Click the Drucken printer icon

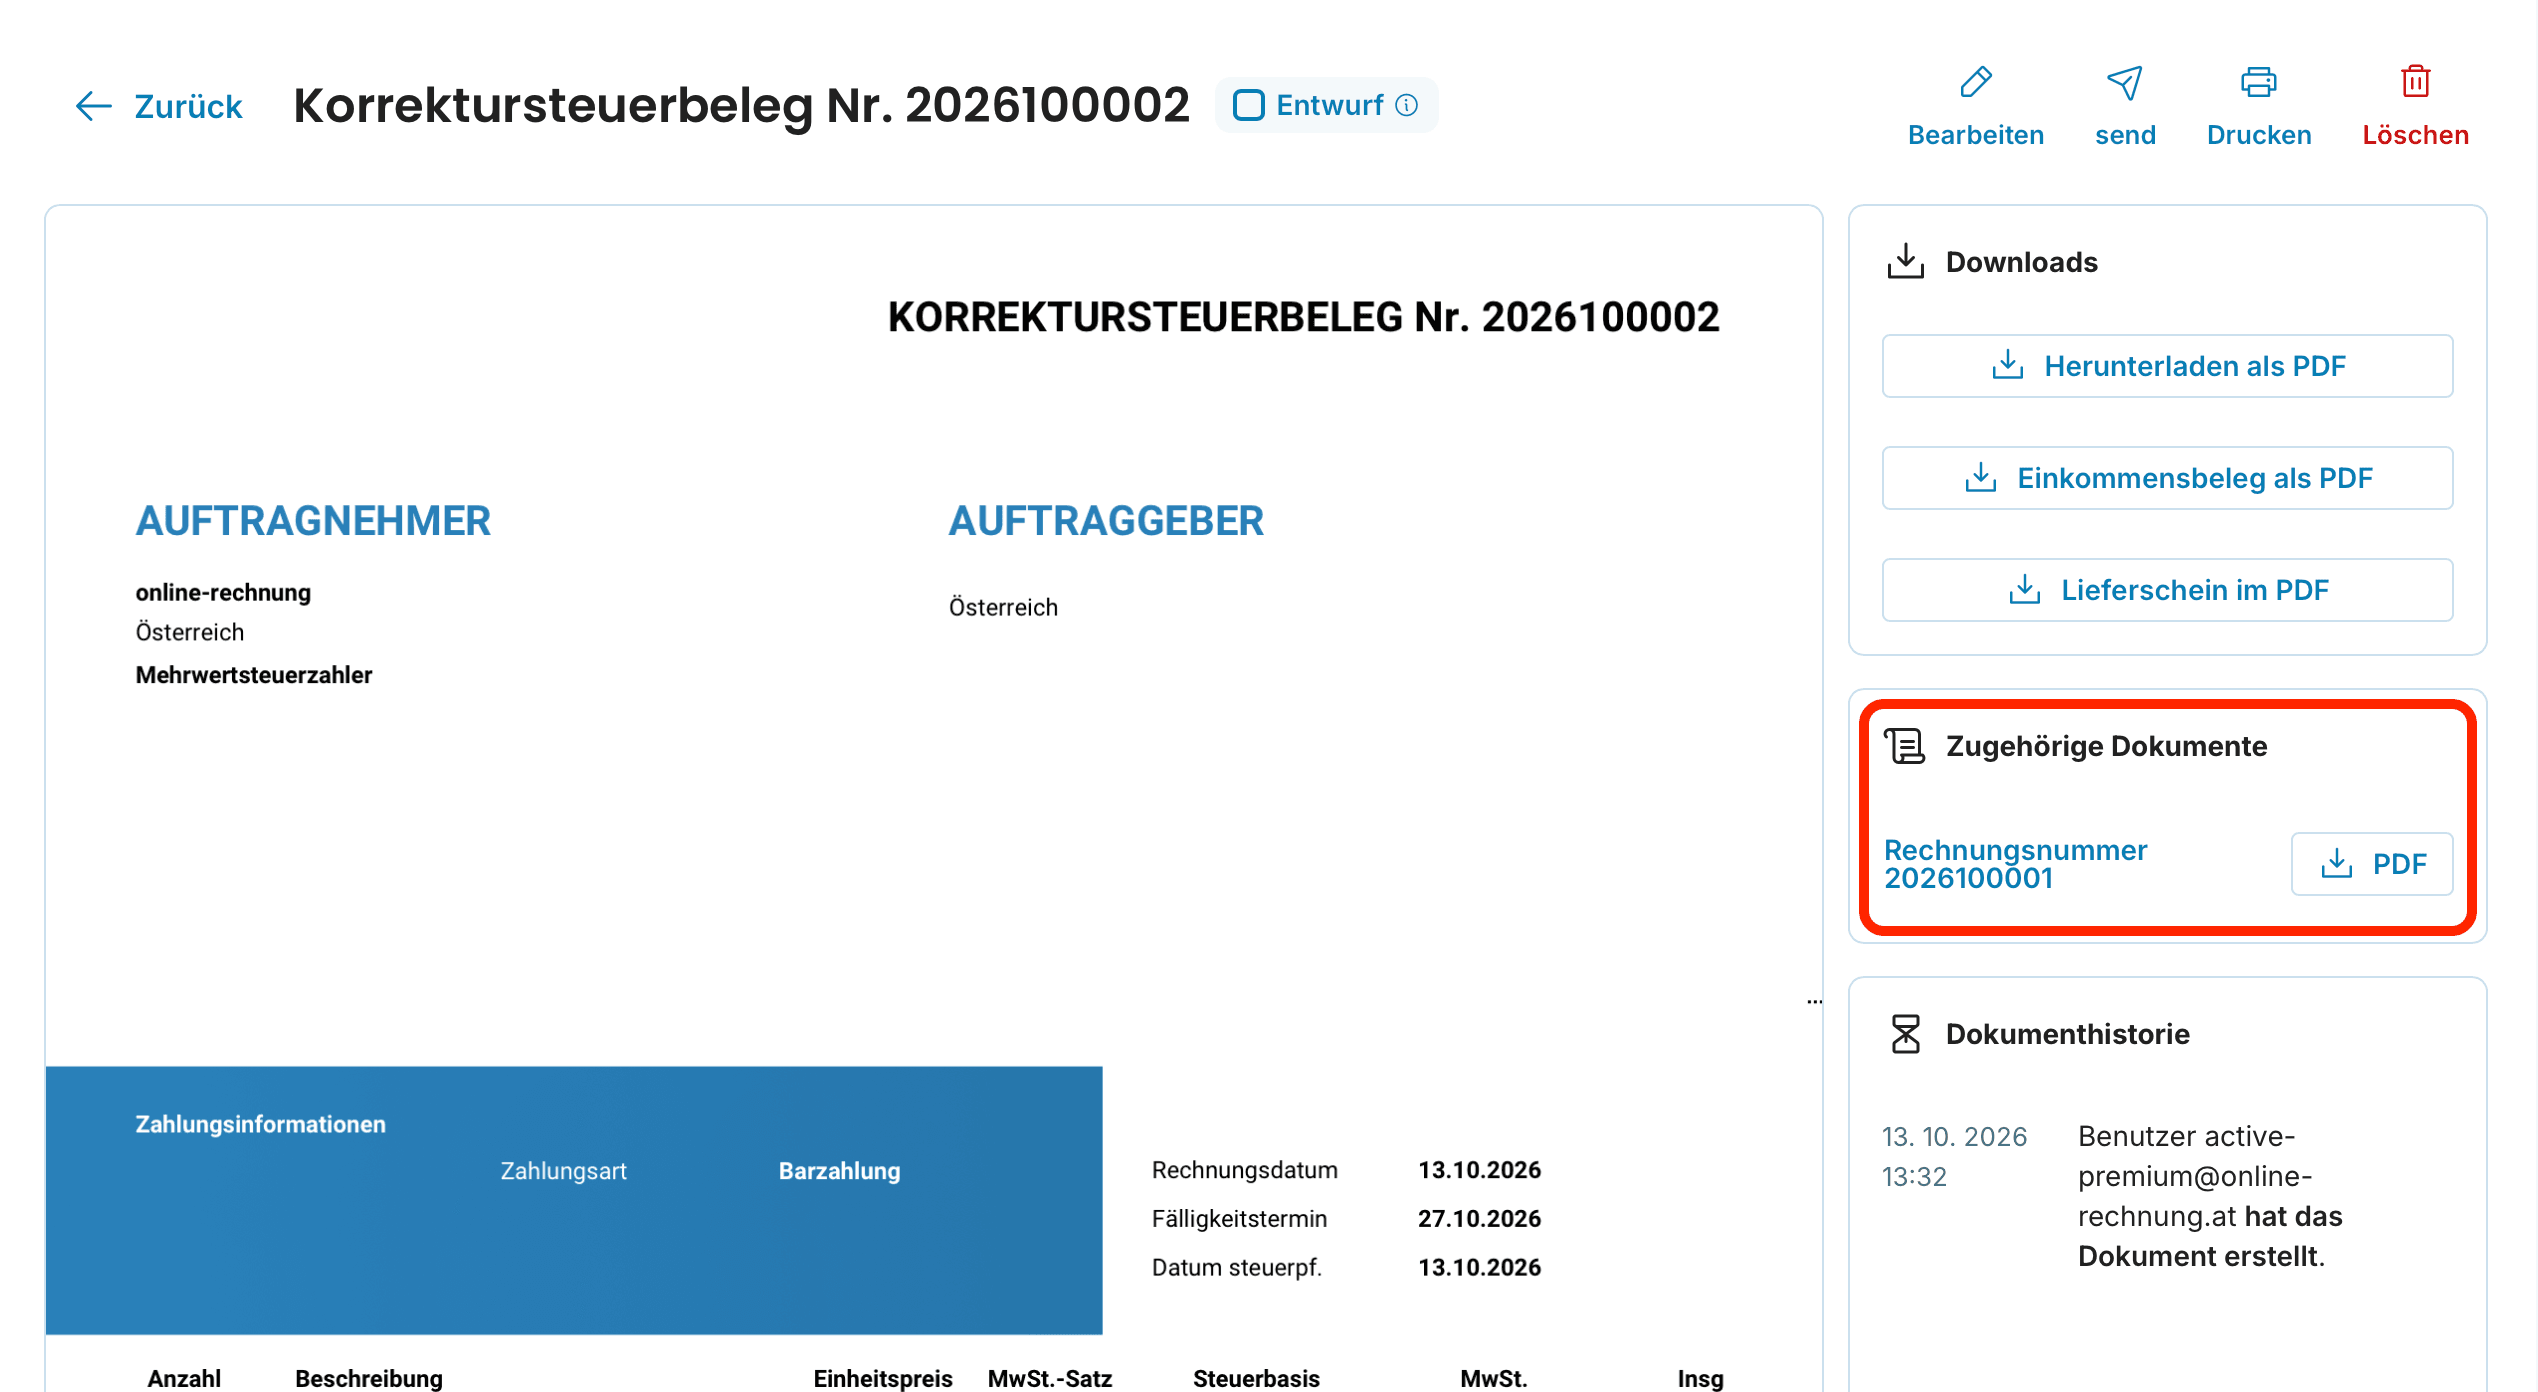click(2258, 82)
